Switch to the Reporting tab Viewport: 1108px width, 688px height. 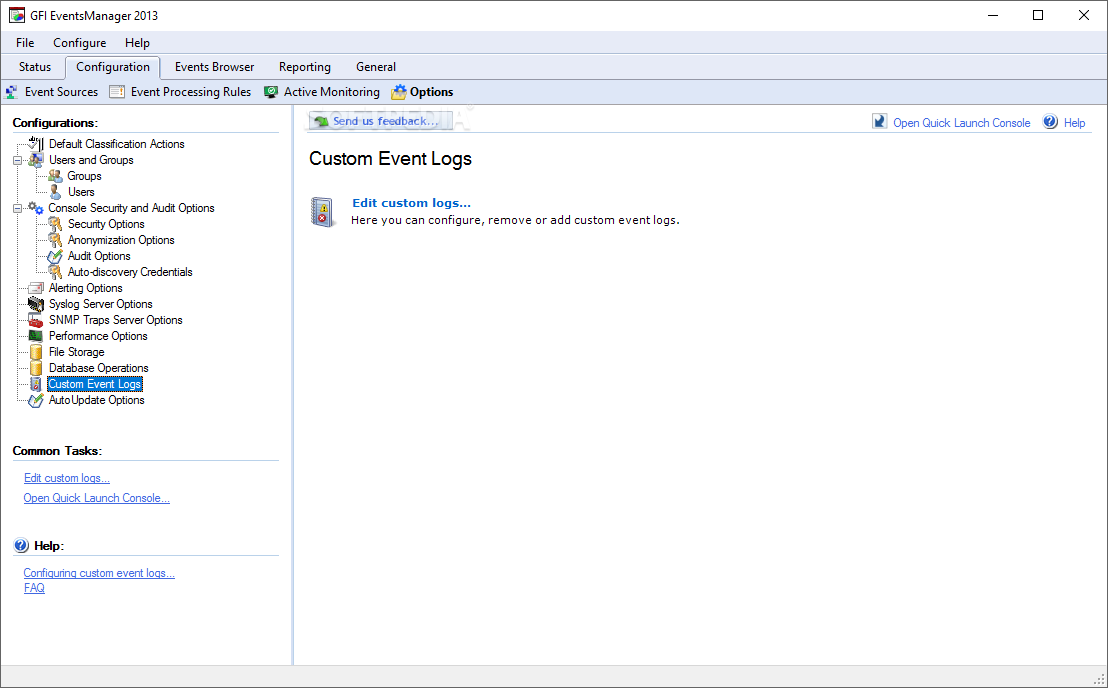click(305, 67)
